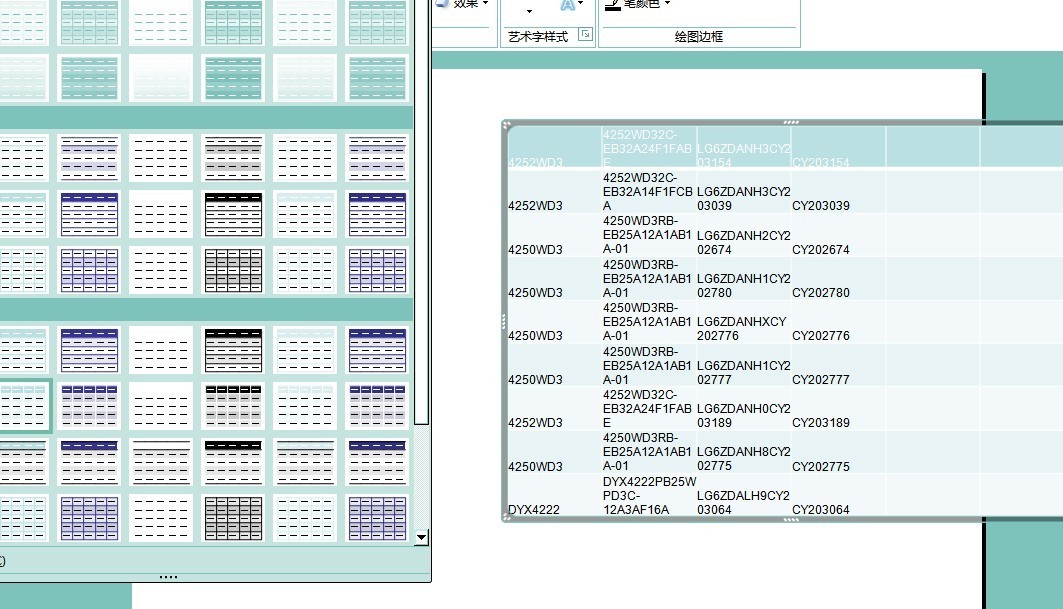Select the dark navy header table style
Image resolution: width=1063 pixels, height=609 pixels.
[90, 213]
